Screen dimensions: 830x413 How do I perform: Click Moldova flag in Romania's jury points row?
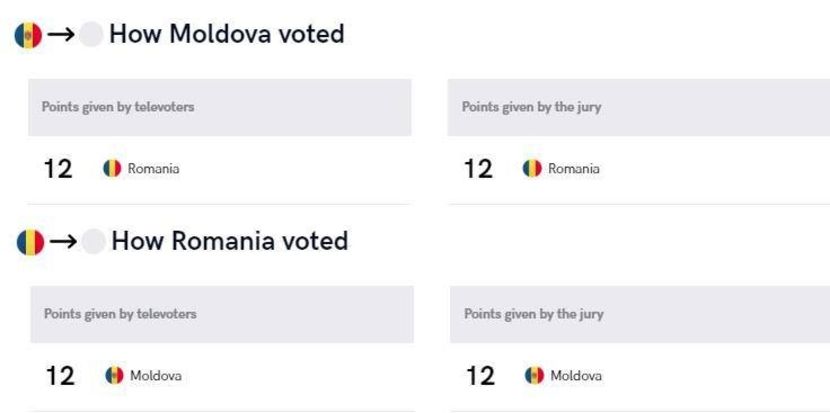[x=535, y=376]
